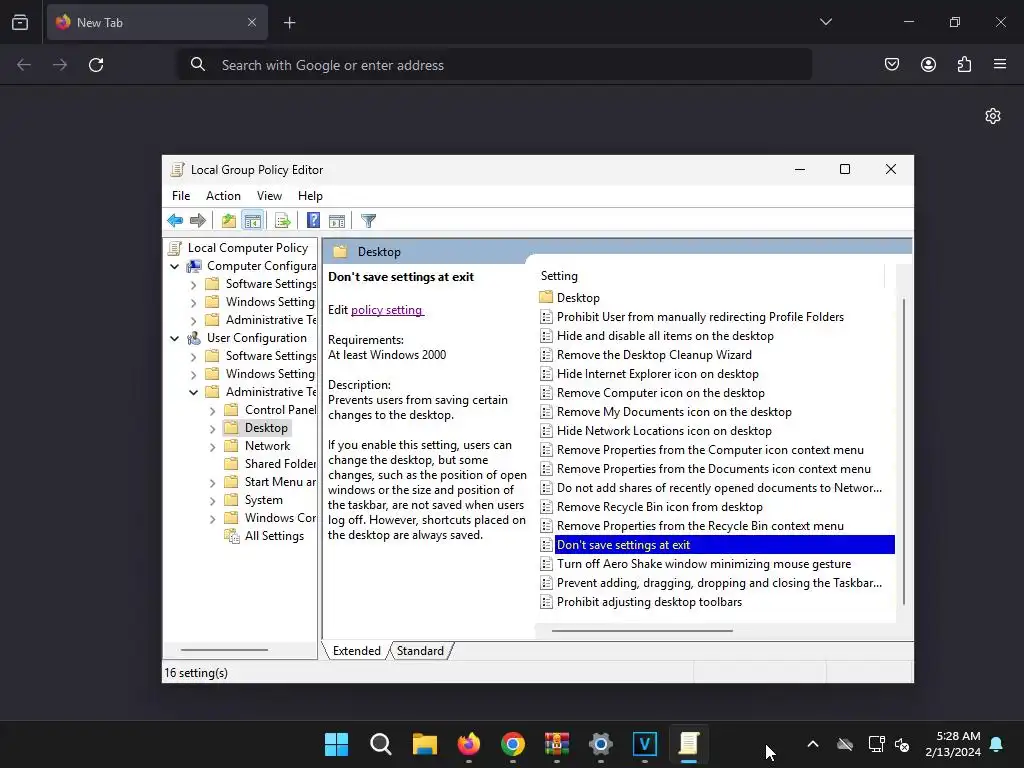The image size is (1024, 768).
Task: Click the Forward arrow in Group Policy toolbar
Action: 198,221
